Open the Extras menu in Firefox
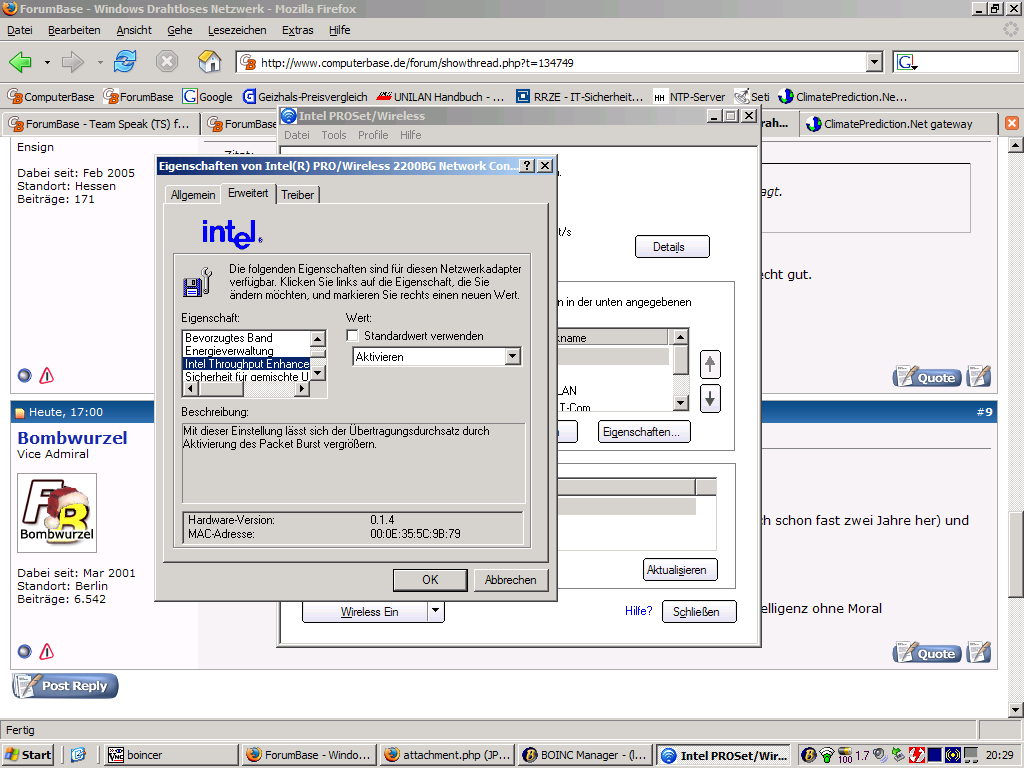1024x768 pixels. point(297,30)
